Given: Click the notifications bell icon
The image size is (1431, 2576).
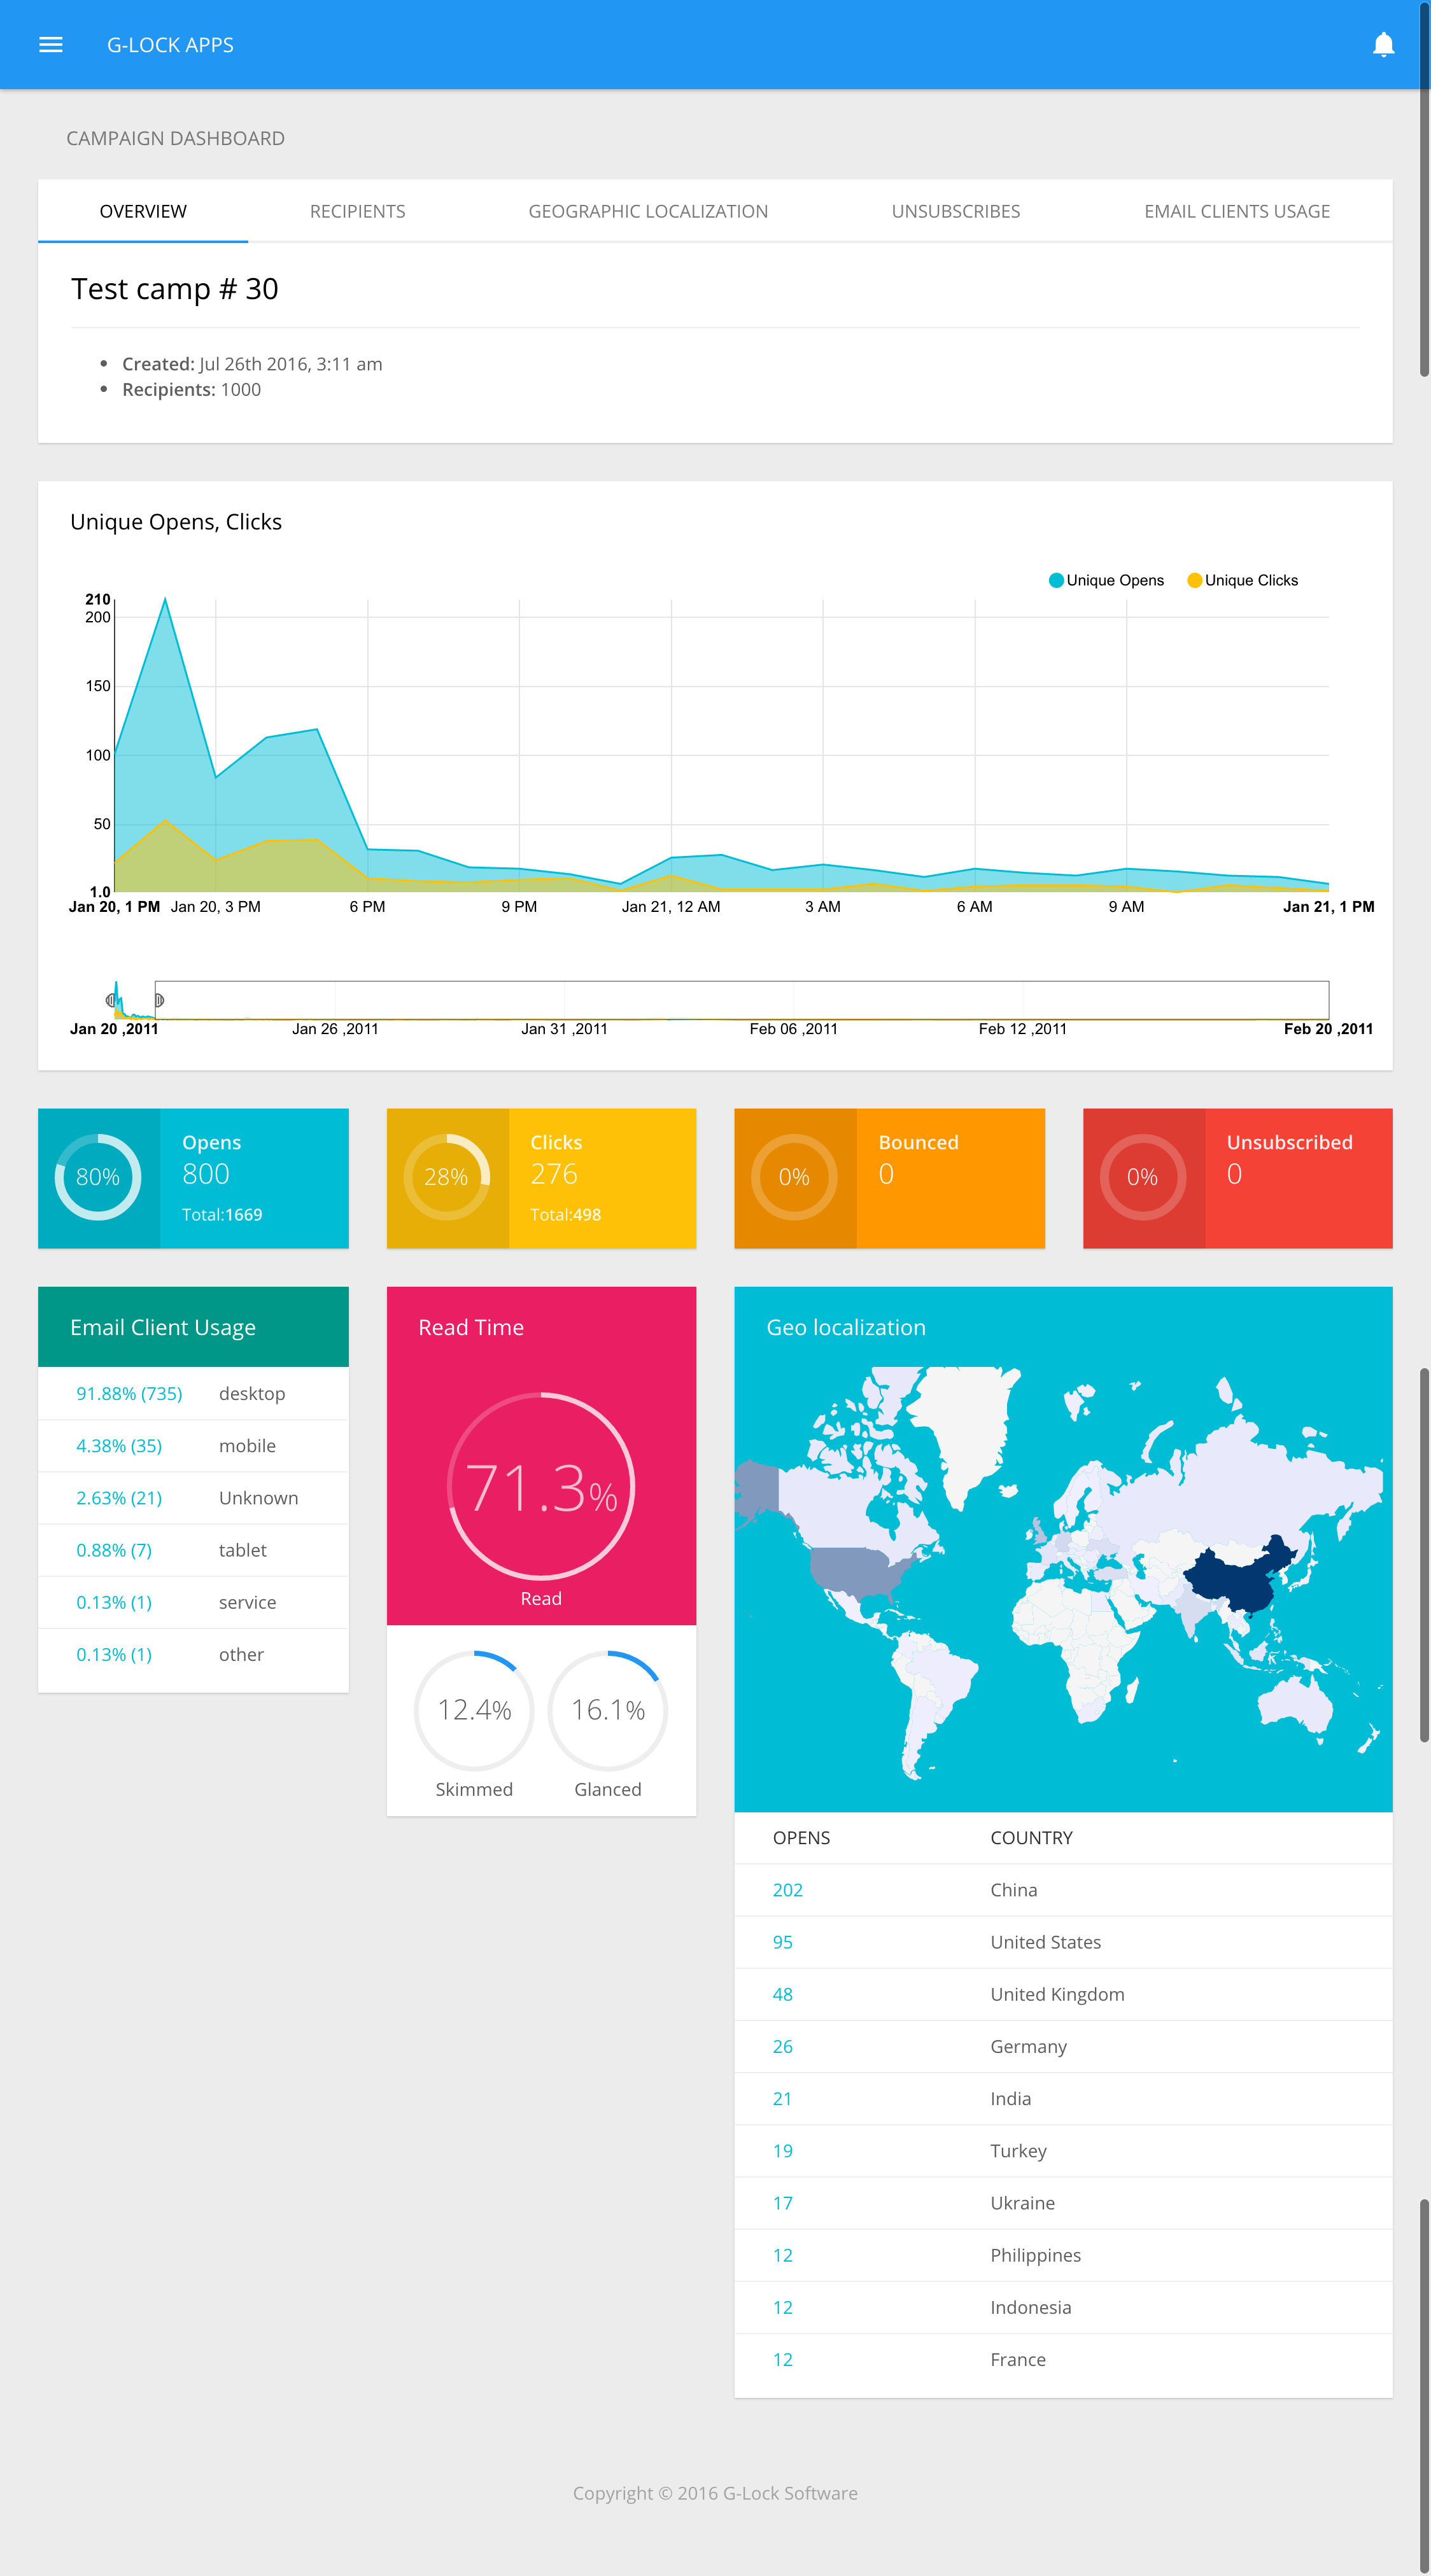Looking at the screenshot, I should (x=1384, y=44).
